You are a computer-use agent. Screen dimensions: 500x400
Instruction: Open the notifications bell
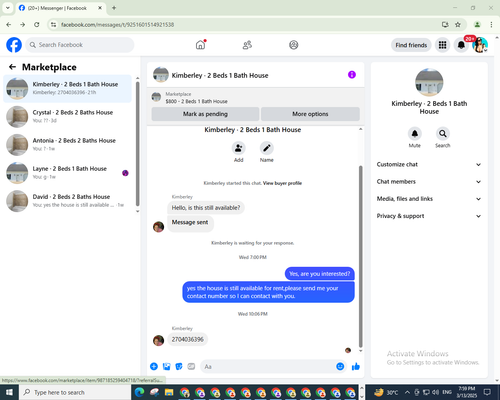pos(461,45)
